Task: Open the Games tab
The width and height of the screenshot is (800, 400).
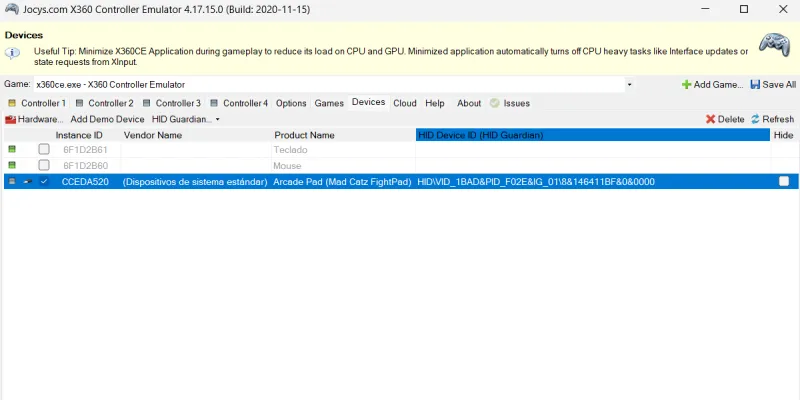Action: tap(329, 103)
